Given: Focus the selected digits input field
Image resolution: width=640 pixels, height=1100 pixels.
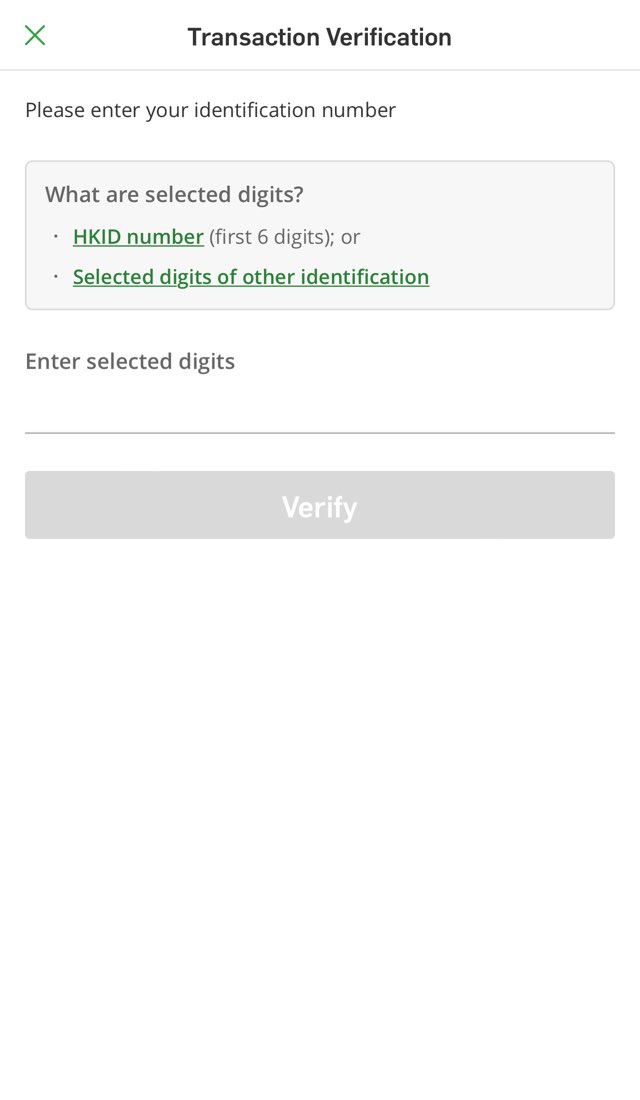Looking at the screenshot, I should pos(320,408).
